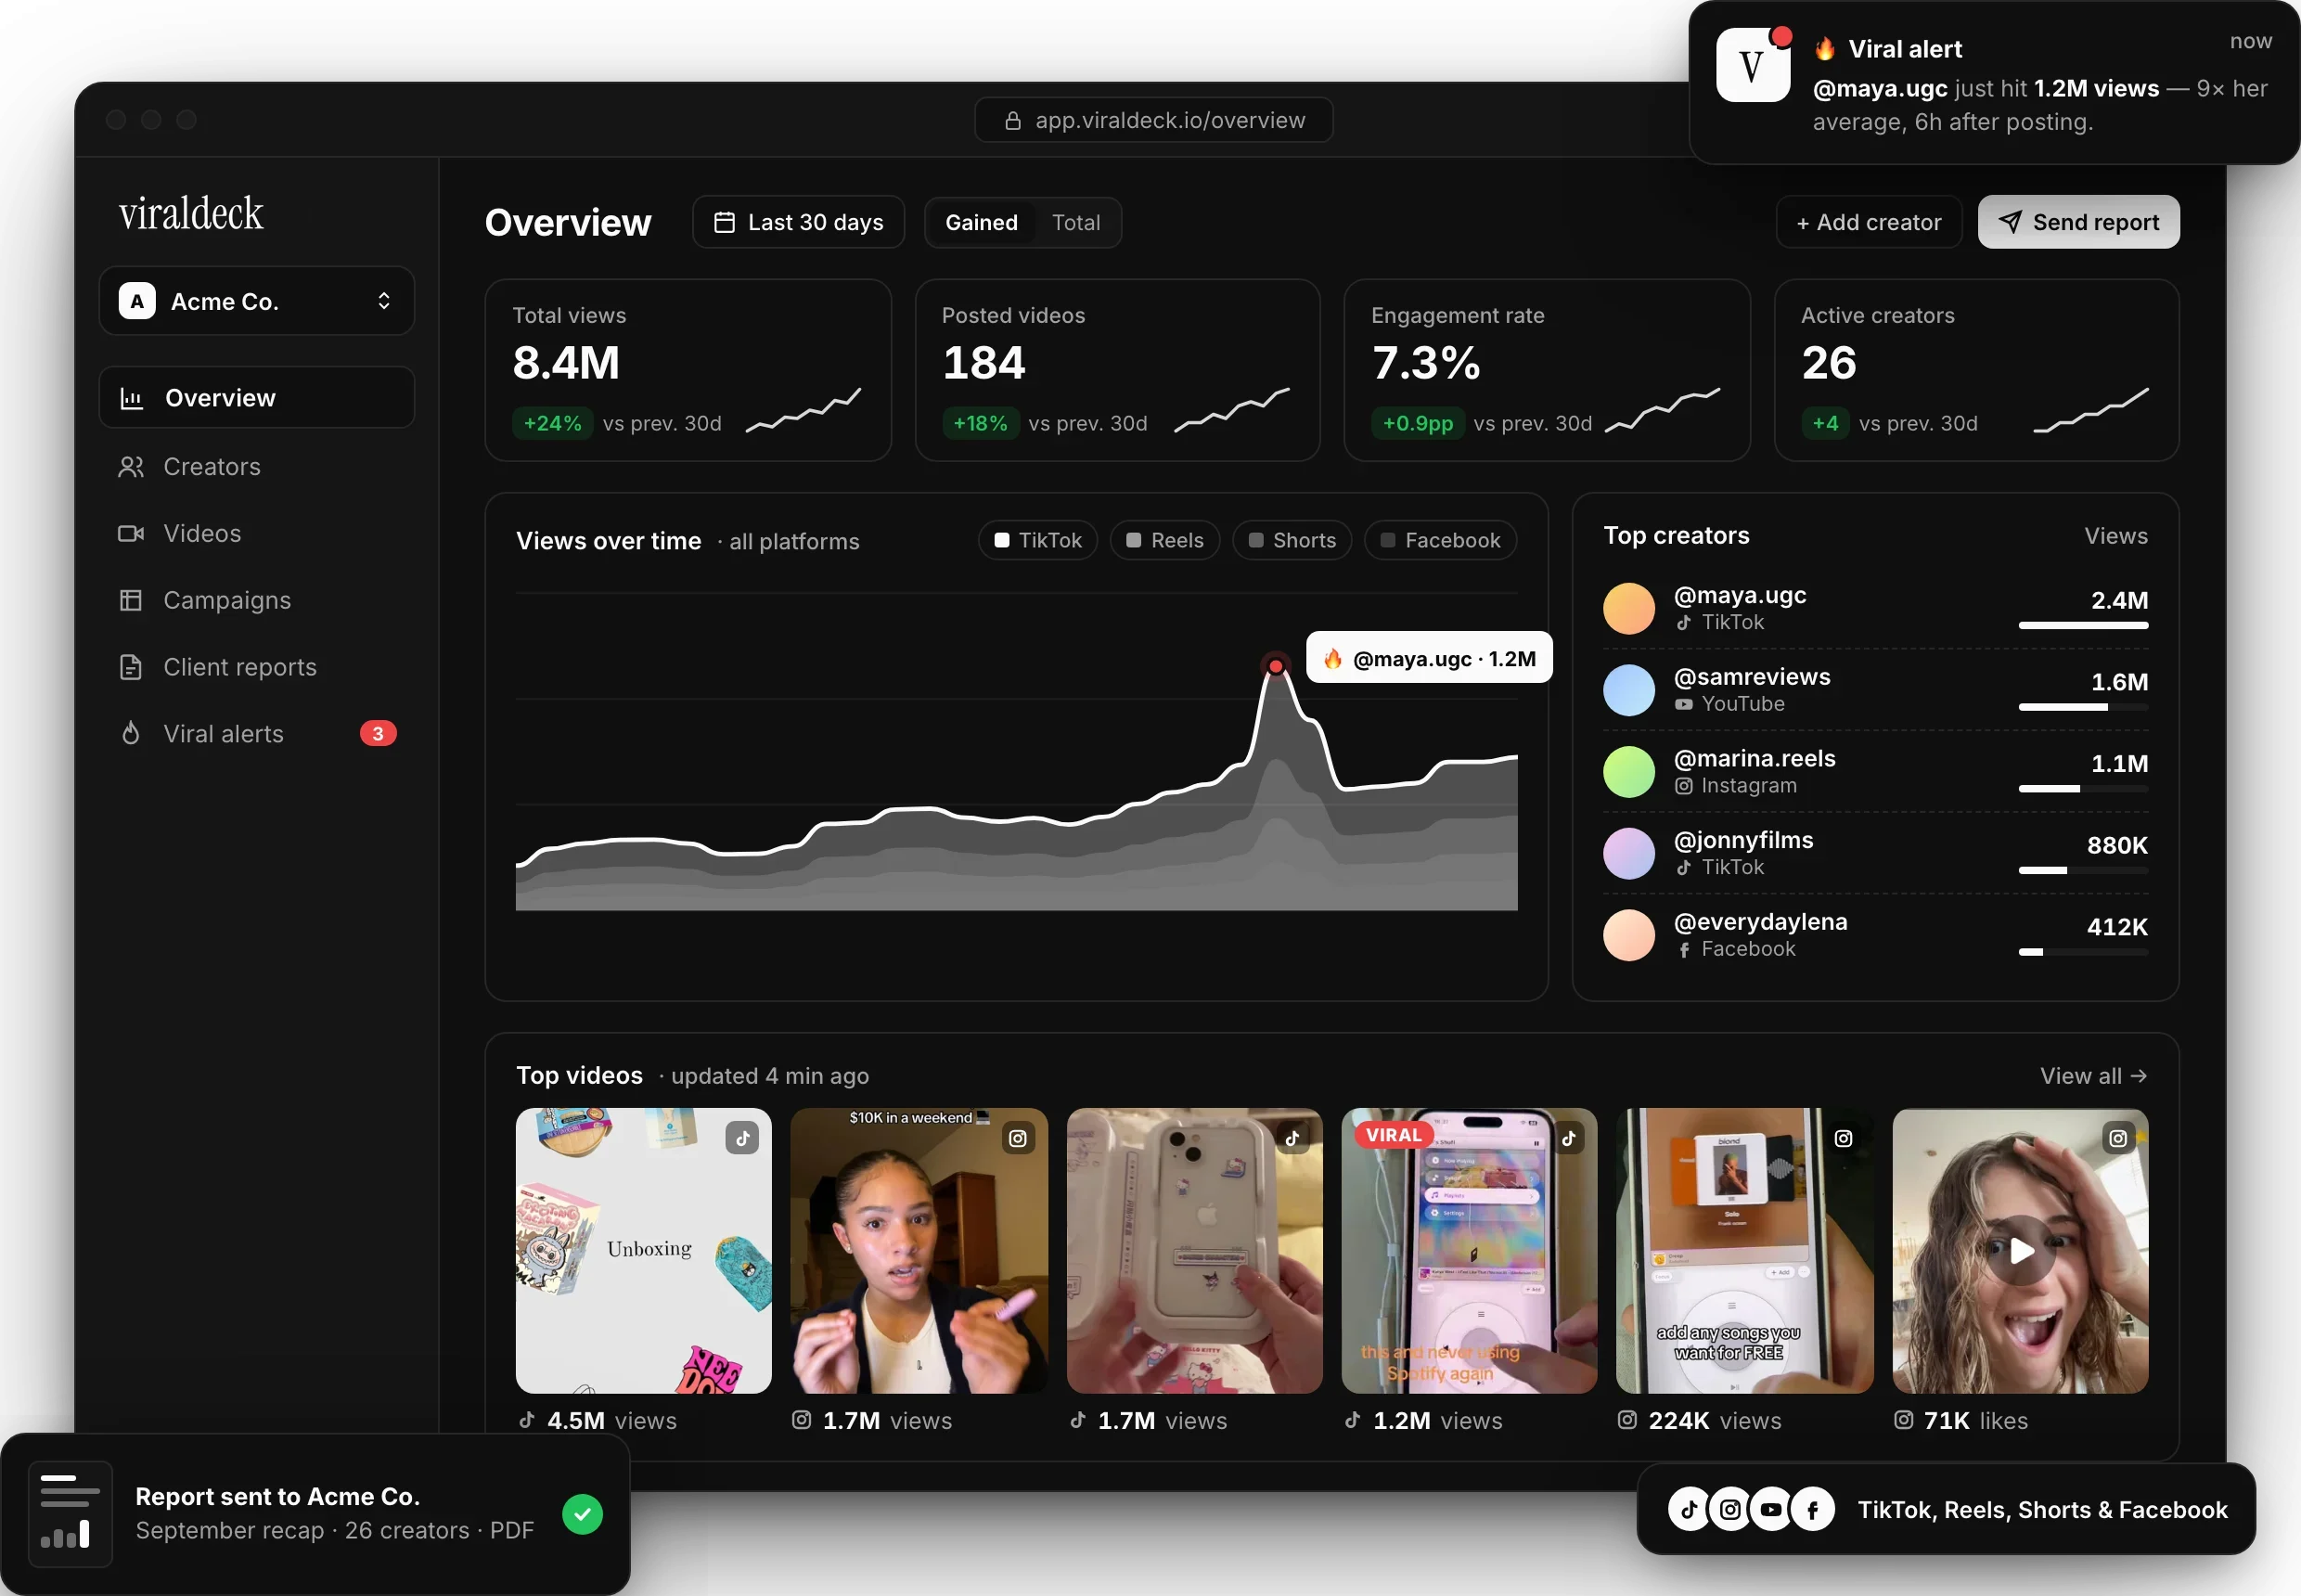Click the Viral alert notification app icon

1752,65
